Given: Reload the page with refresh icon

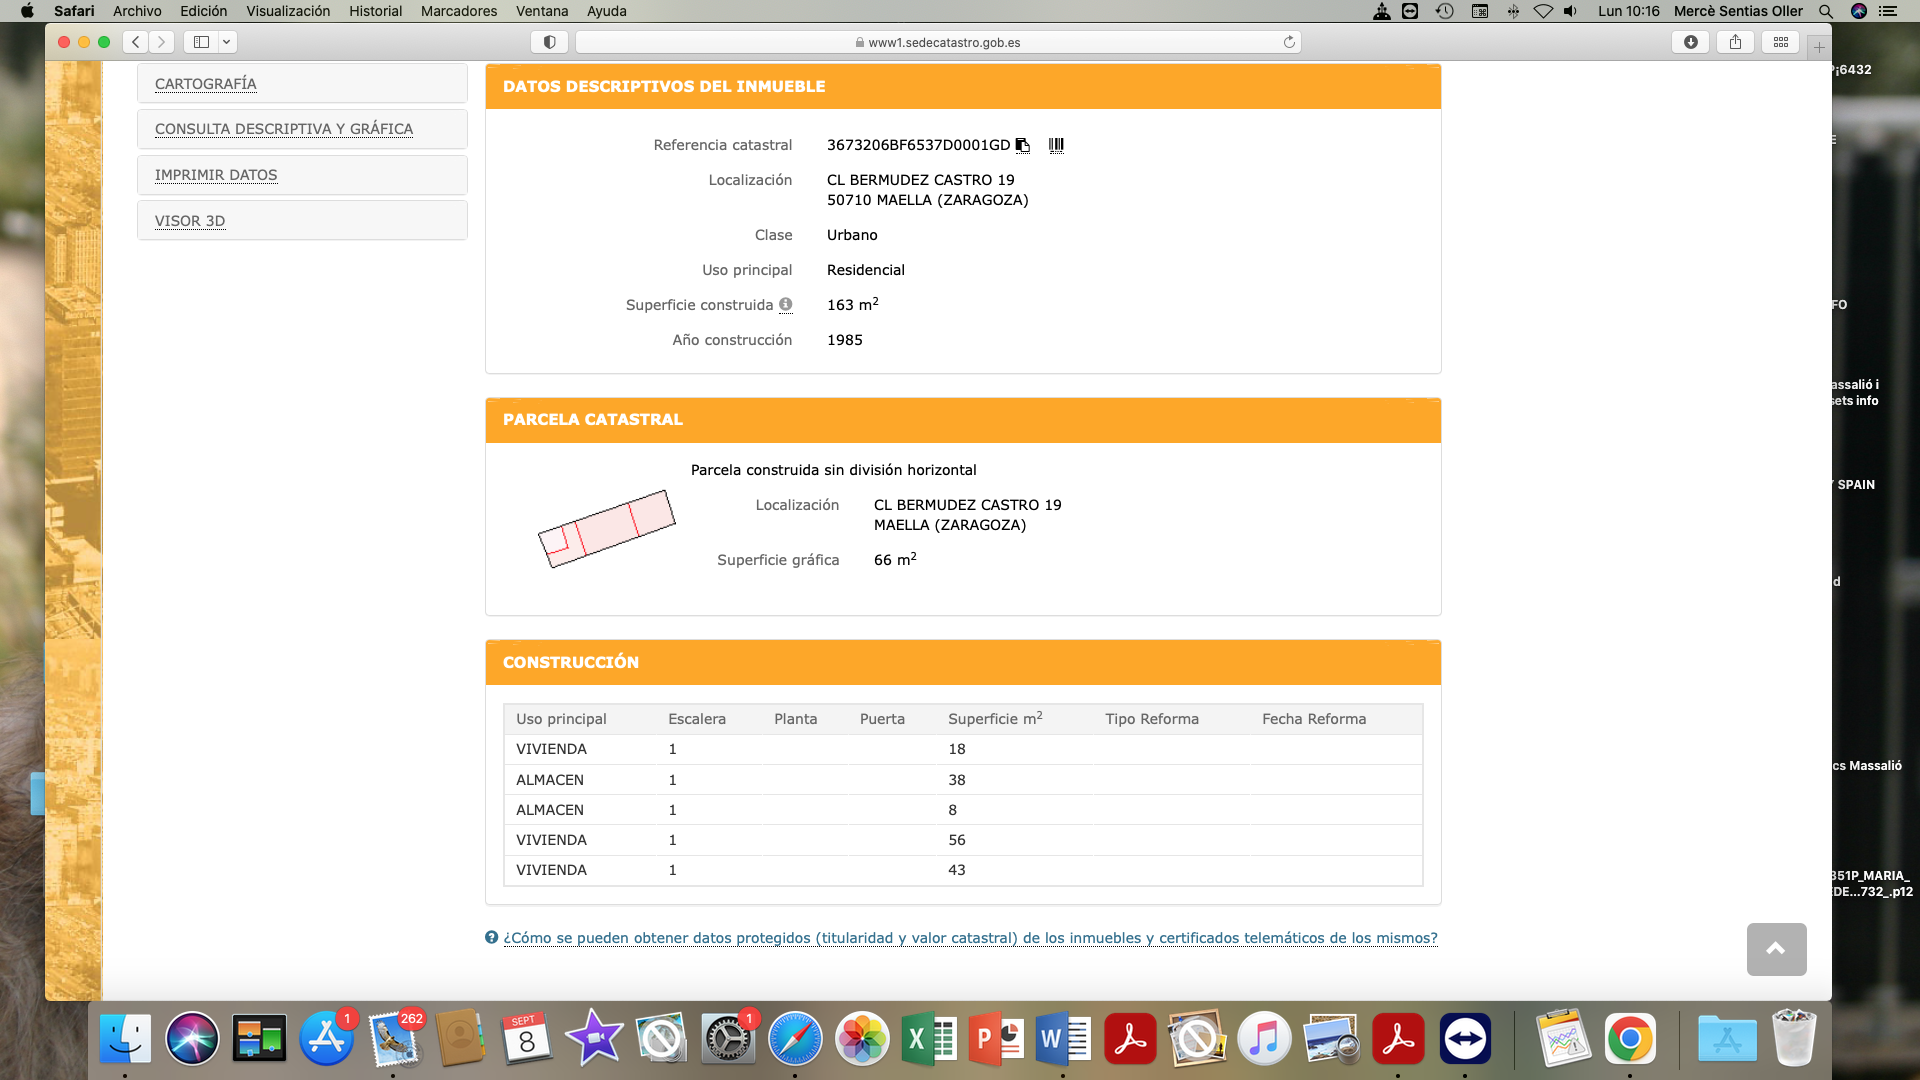Looking at the screenshot, I should 1289,42.
